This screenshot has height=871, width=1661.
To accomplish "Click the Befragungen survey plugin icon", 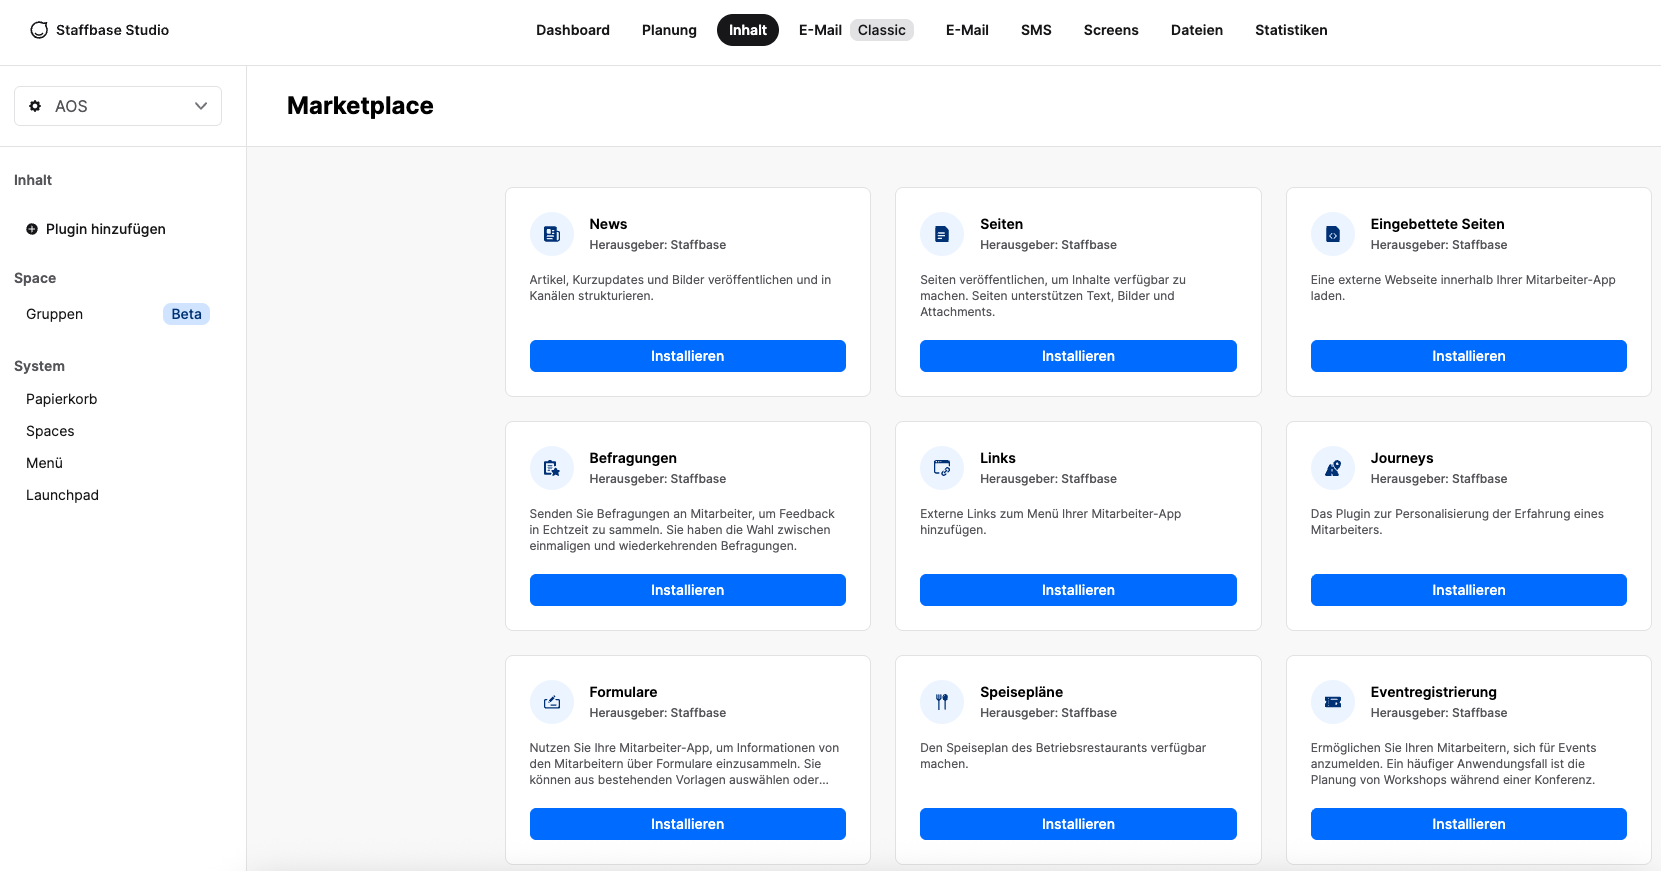I will click(x=552, y=468).
